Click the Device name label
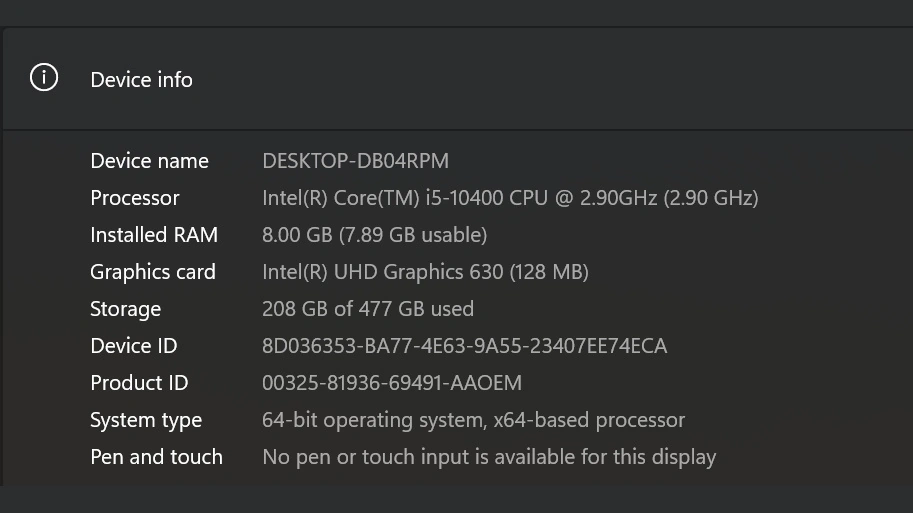 pyautogui.click(x=149, y=161)
